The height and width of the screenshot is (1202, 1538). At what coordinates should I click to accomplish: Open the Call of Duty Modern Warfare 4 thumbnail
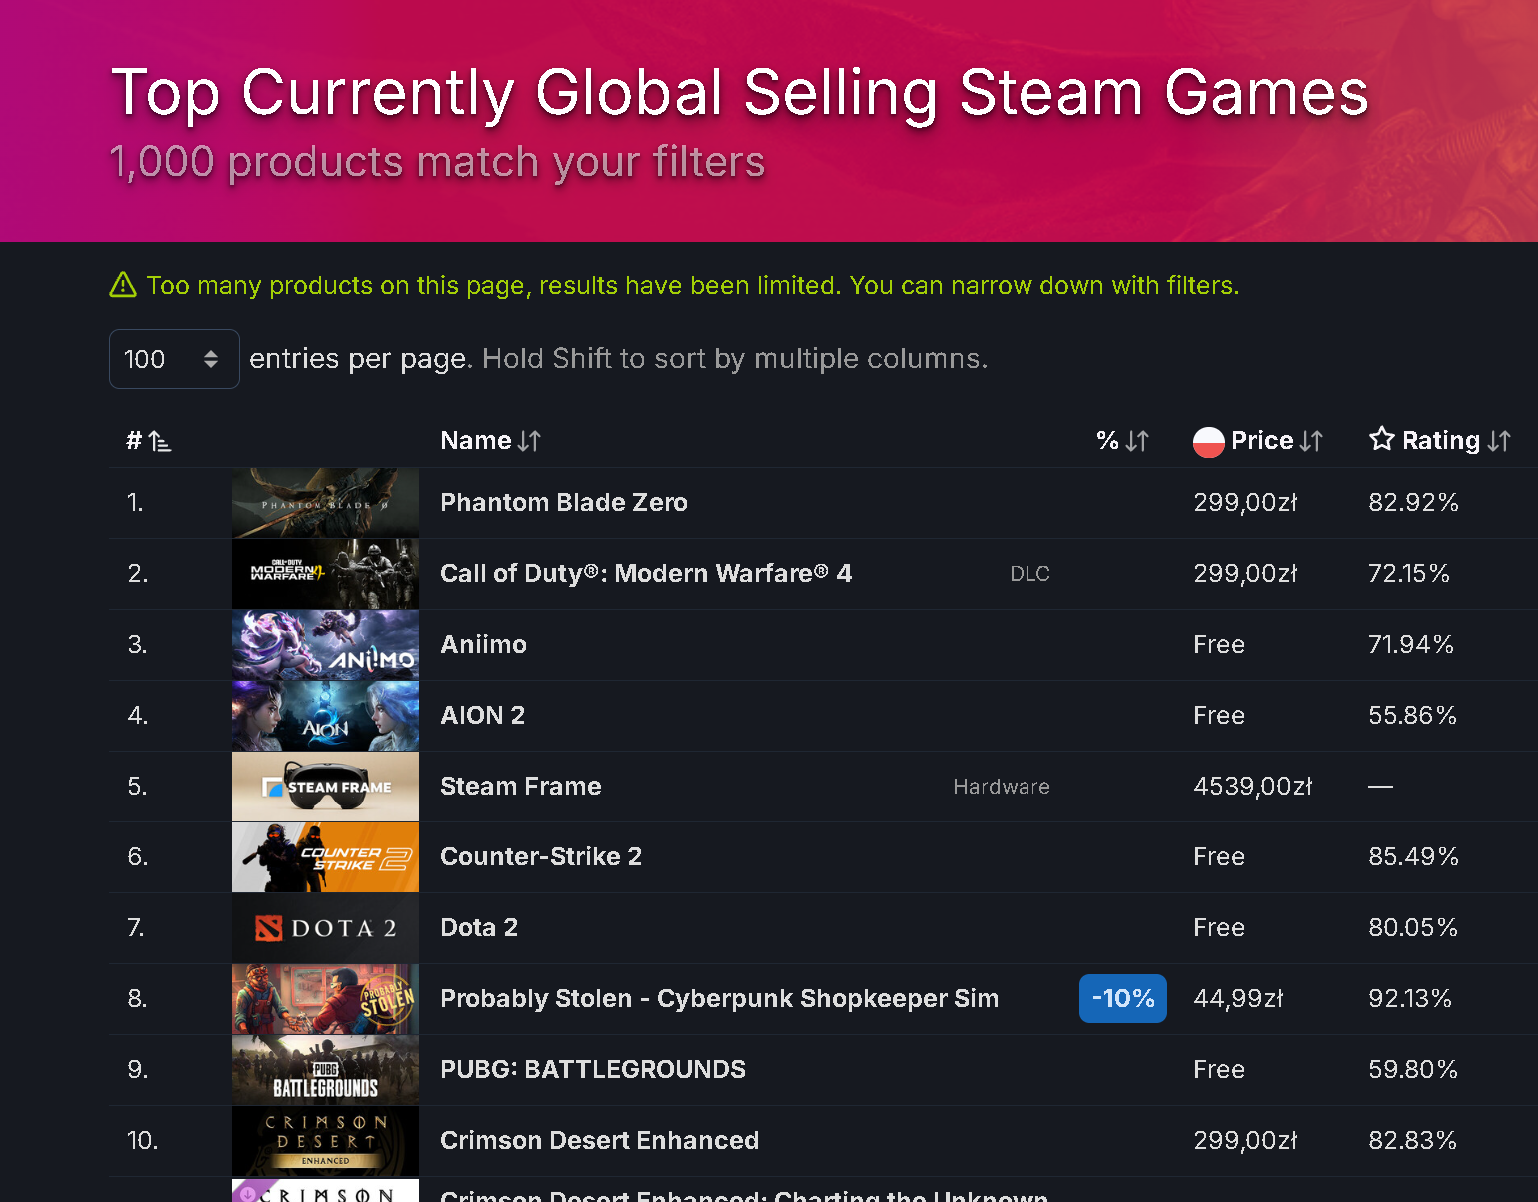click(325, 574)
